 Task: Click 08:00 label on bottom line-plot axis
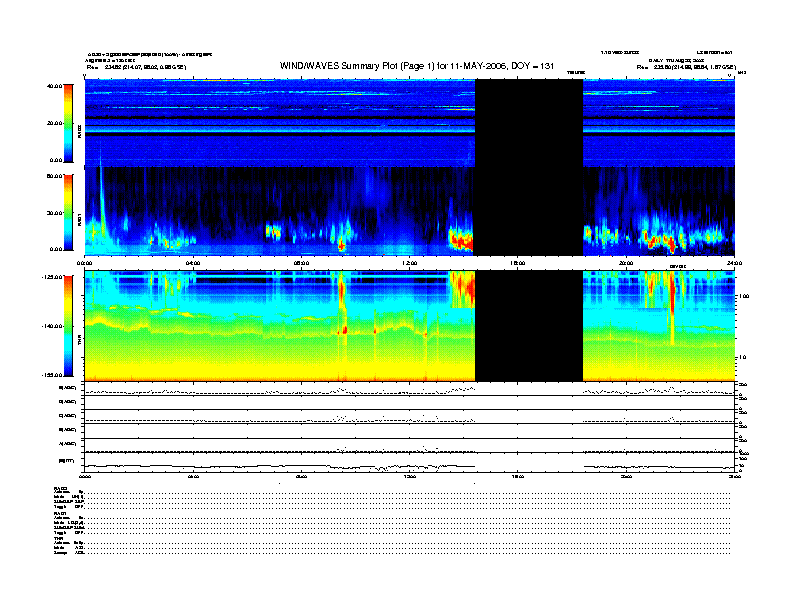(x=301, y=476)
